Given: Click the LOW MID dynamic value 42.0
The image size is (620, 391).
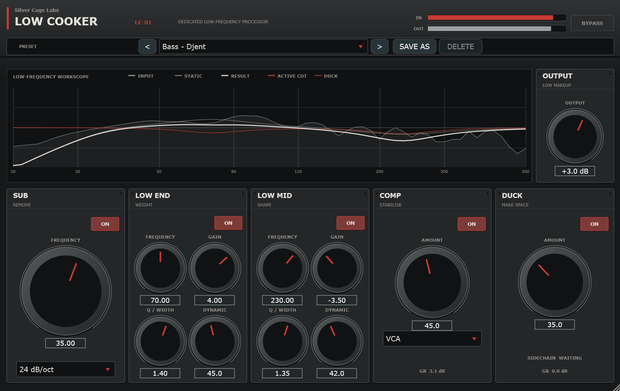Looking at the screenshot, I should click(x=337, y=373).
